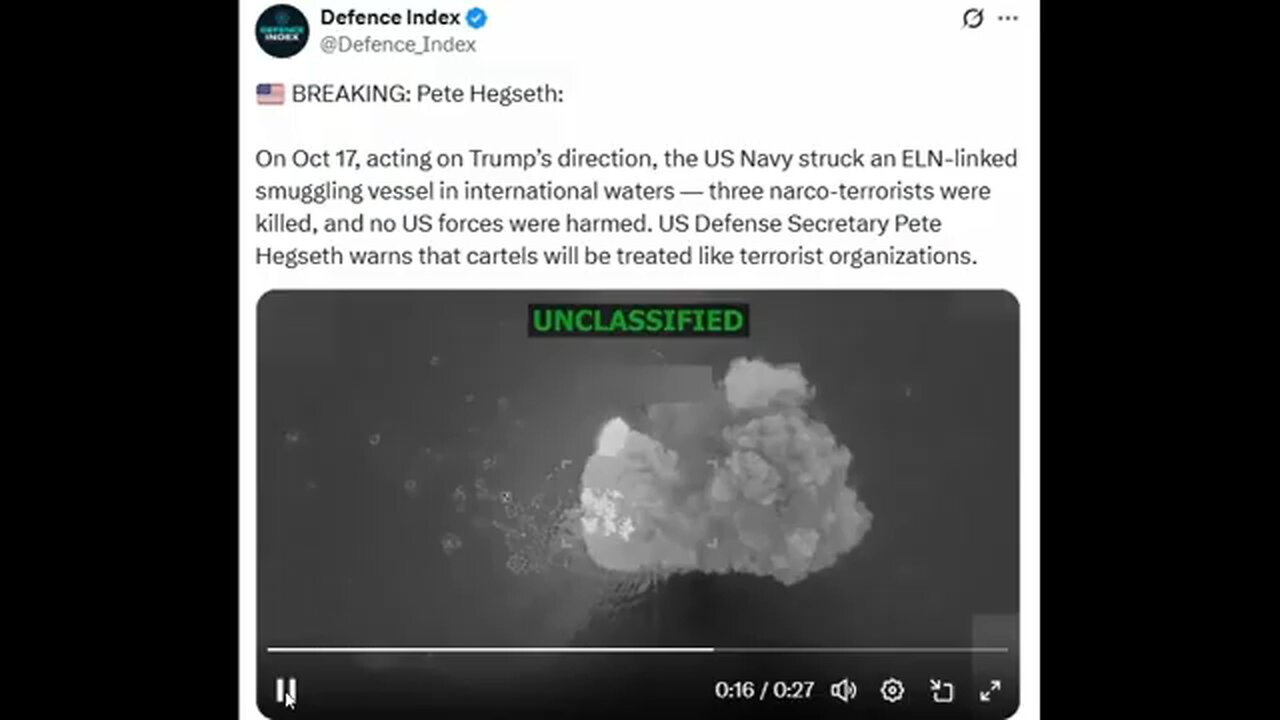Open the Grok explain-post icon

973,19
